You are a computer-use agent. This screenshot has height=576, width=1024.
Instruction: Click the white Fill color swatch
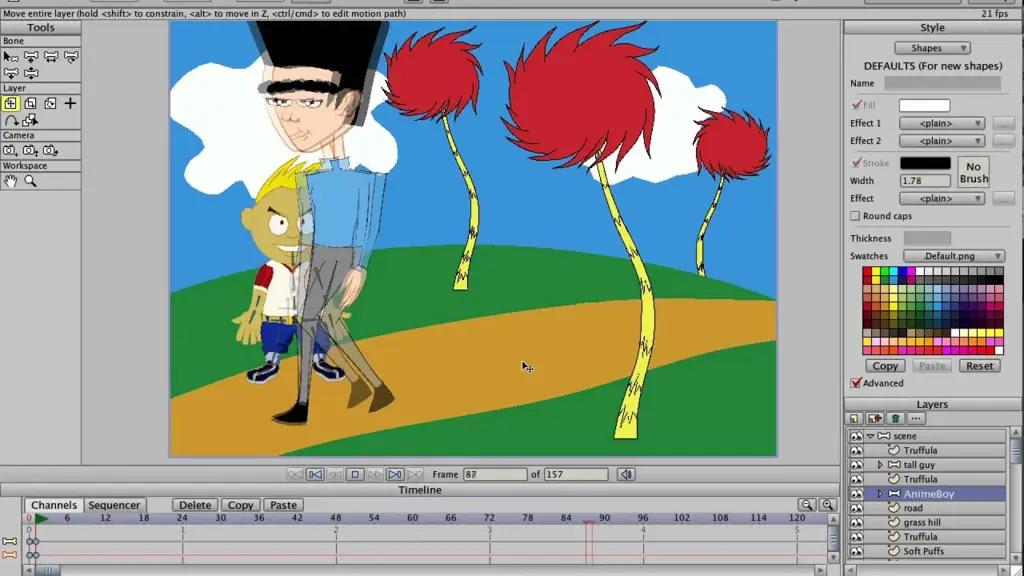click(x=925, y=106)
